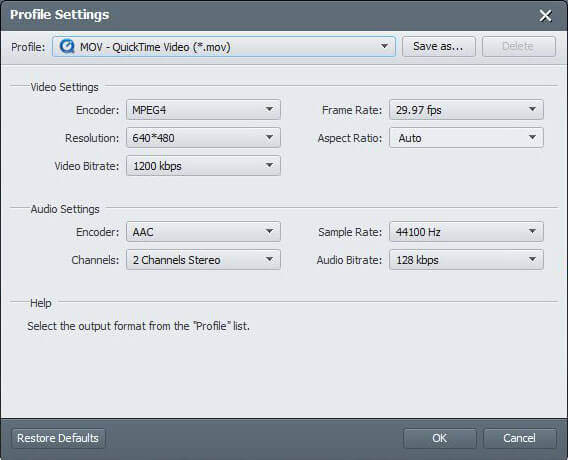Viewport: 568px width, 460px height.
Task: Click the Aspect Ratio label
Action: (x=350, y=138)
